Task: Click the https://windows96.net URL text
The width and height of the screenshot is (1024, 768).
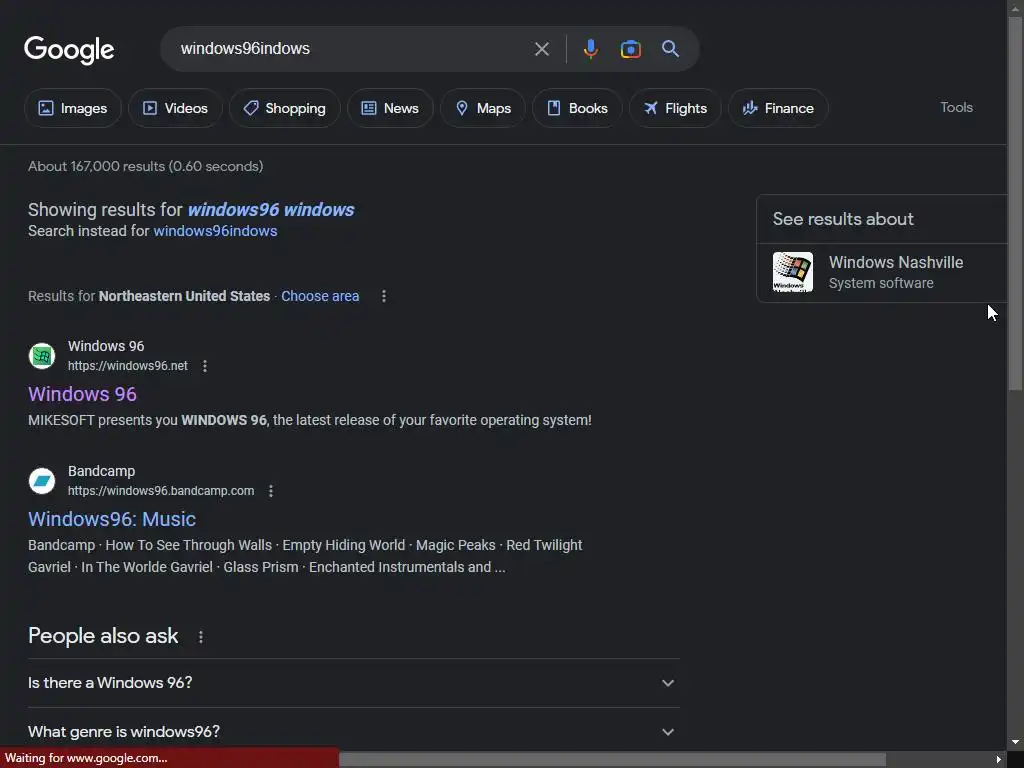Action: pyautogui.click(x=128, y=366)
